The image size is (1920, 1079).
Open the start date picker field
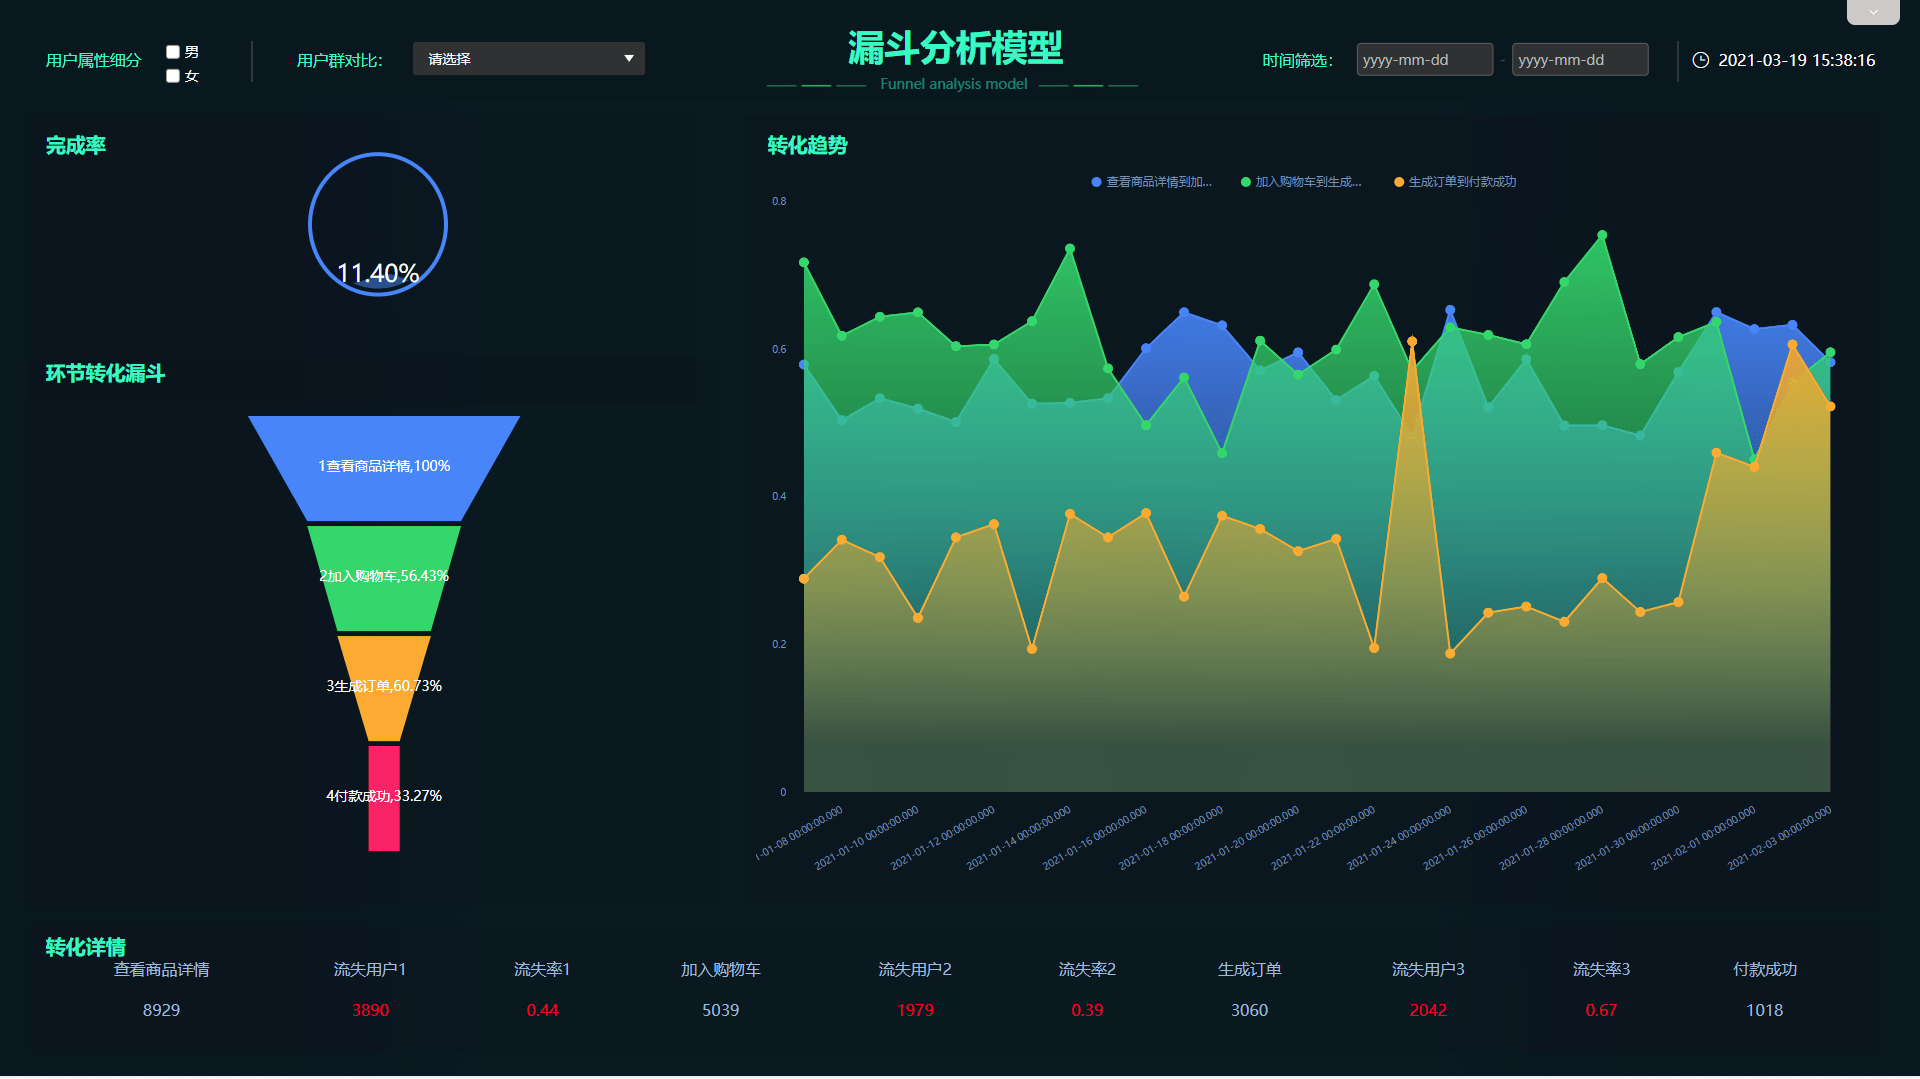coord(1424,60)
